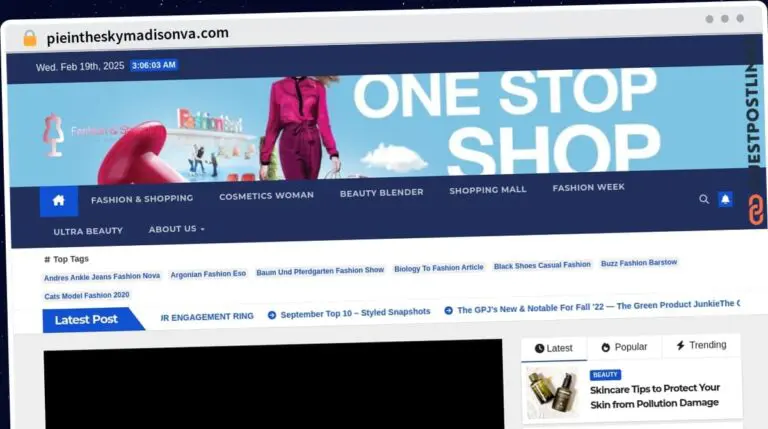The width and height of the screenshot is (768, 429).
Task: Expand the About Us dropdown menu
Action: 176,229
